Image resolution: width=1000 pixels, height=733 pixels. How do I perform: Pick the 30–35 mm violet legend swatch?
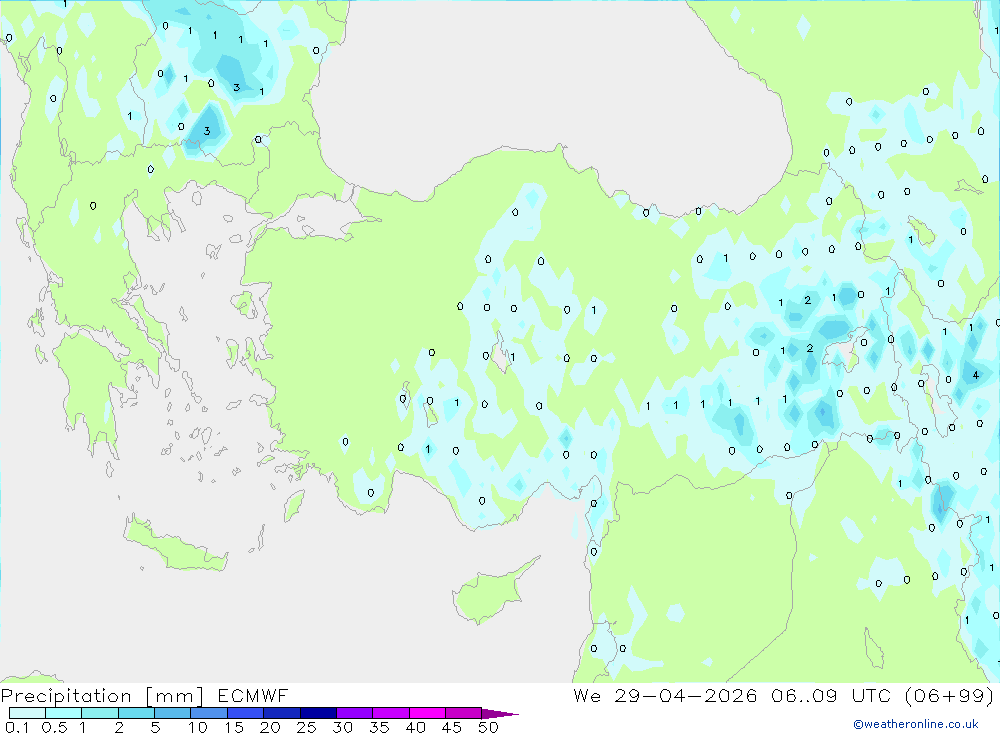(x=354, y=713)
